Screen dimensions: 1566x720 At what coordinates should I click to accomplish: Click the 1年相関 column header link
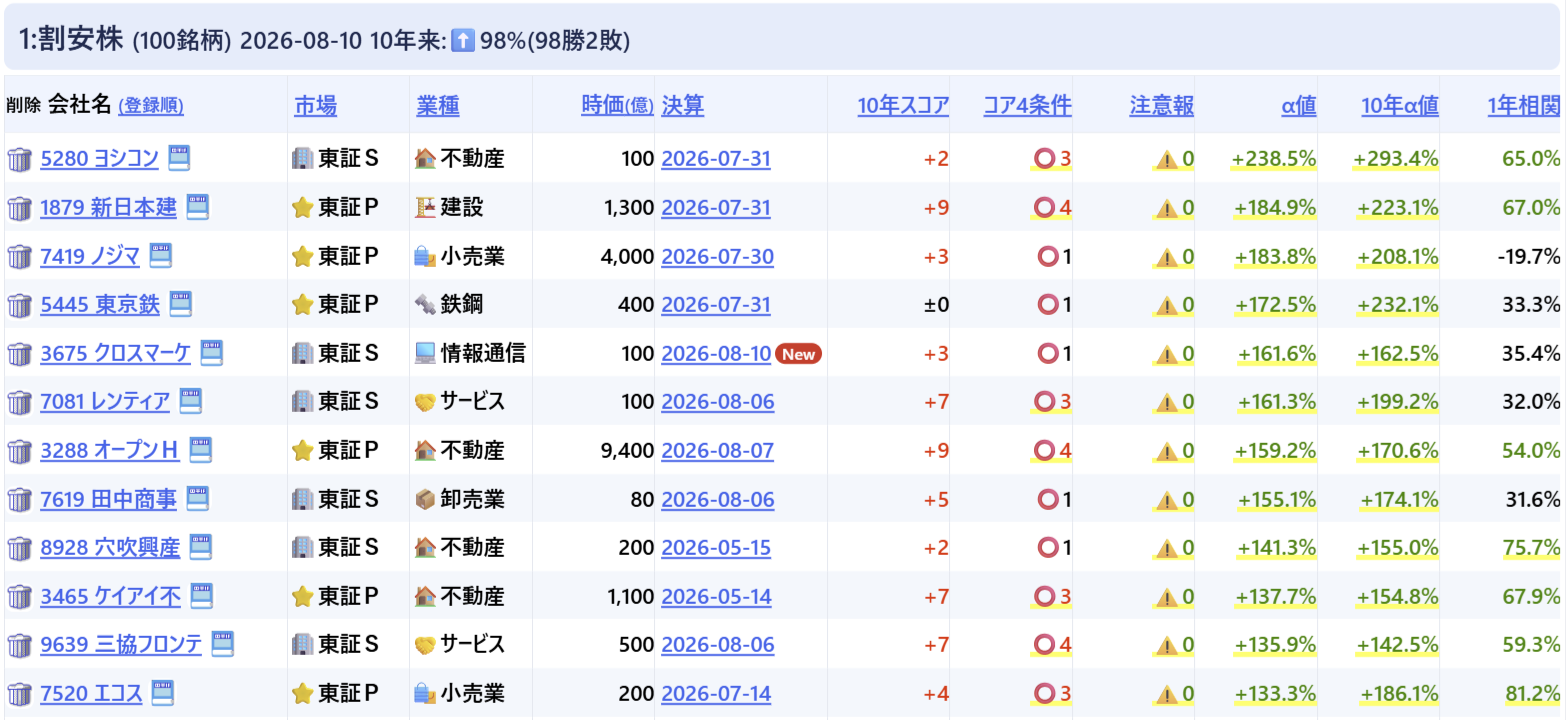pyautogui.click(x=1524, y=106)
